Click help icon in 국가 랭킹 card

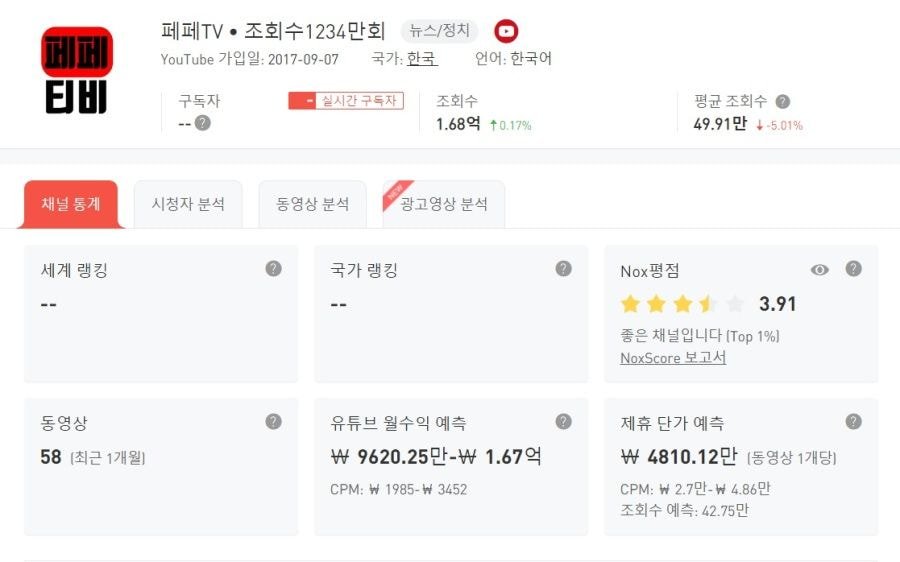click(563, 269)
